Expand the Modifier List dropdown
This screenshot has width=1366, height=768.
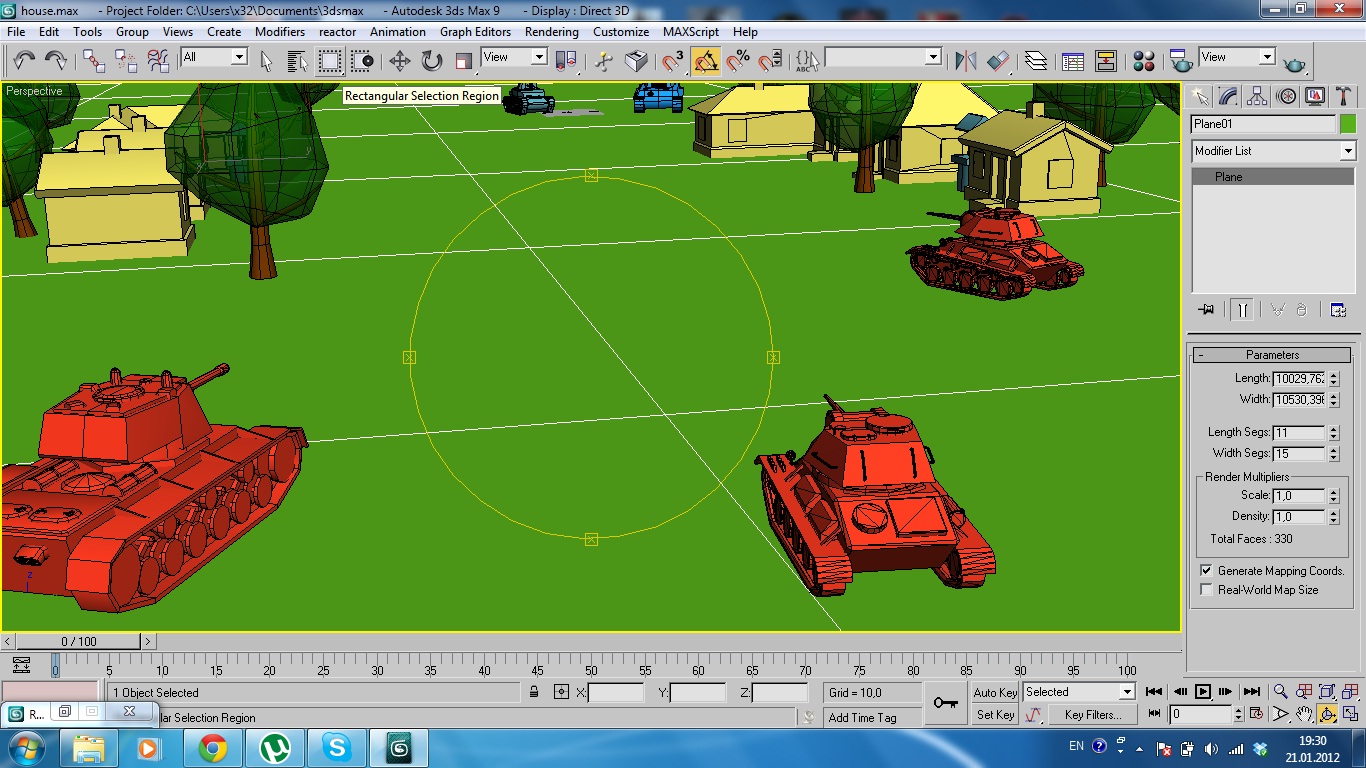pos(1347,151)
